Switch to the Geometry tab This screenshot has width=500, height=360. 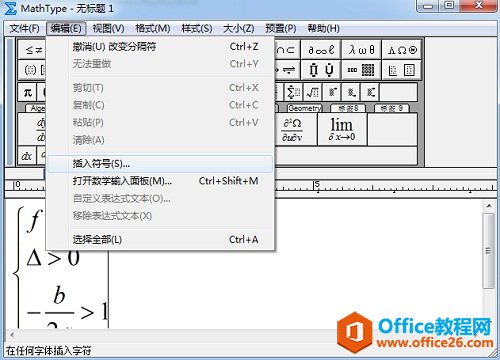coord(305,108)
